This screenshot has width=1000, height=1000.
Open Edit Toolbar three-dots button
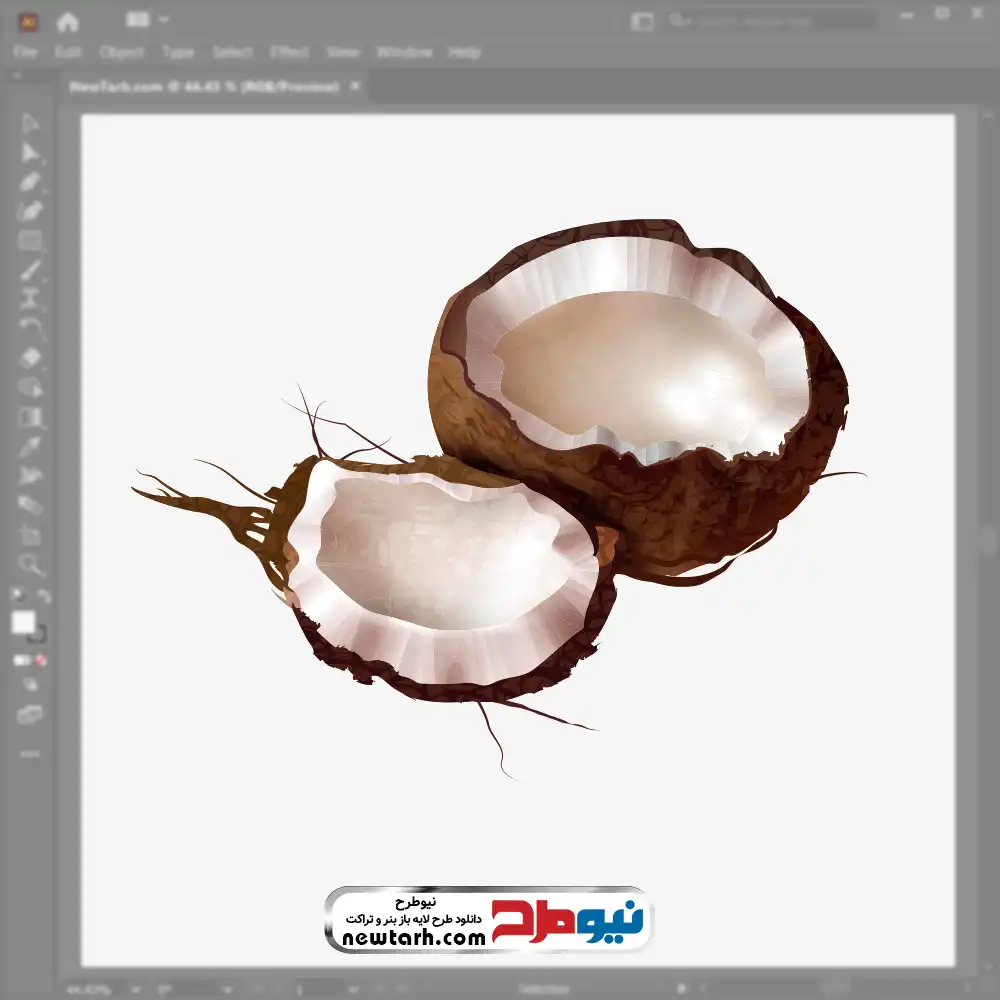pyautogui.click(x=30, y=753)
